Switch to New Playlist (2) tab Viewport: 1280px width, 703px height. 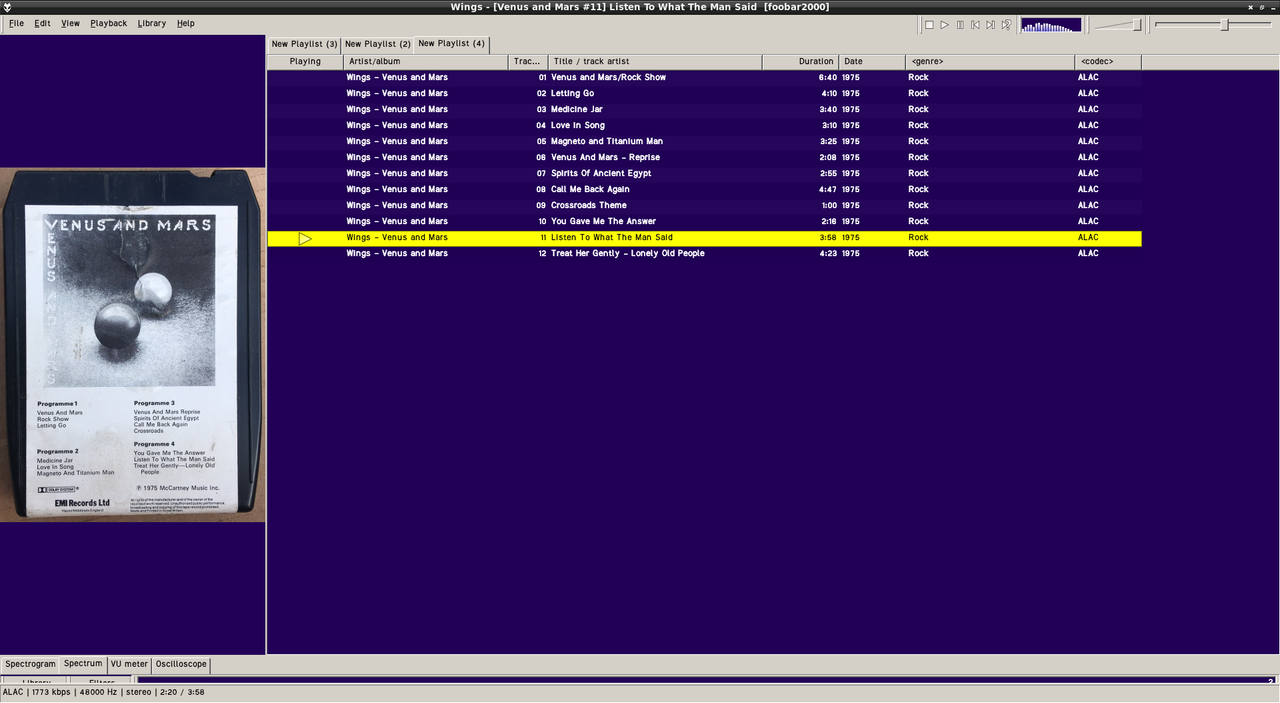pyautogui.click(x=378, y=44)
